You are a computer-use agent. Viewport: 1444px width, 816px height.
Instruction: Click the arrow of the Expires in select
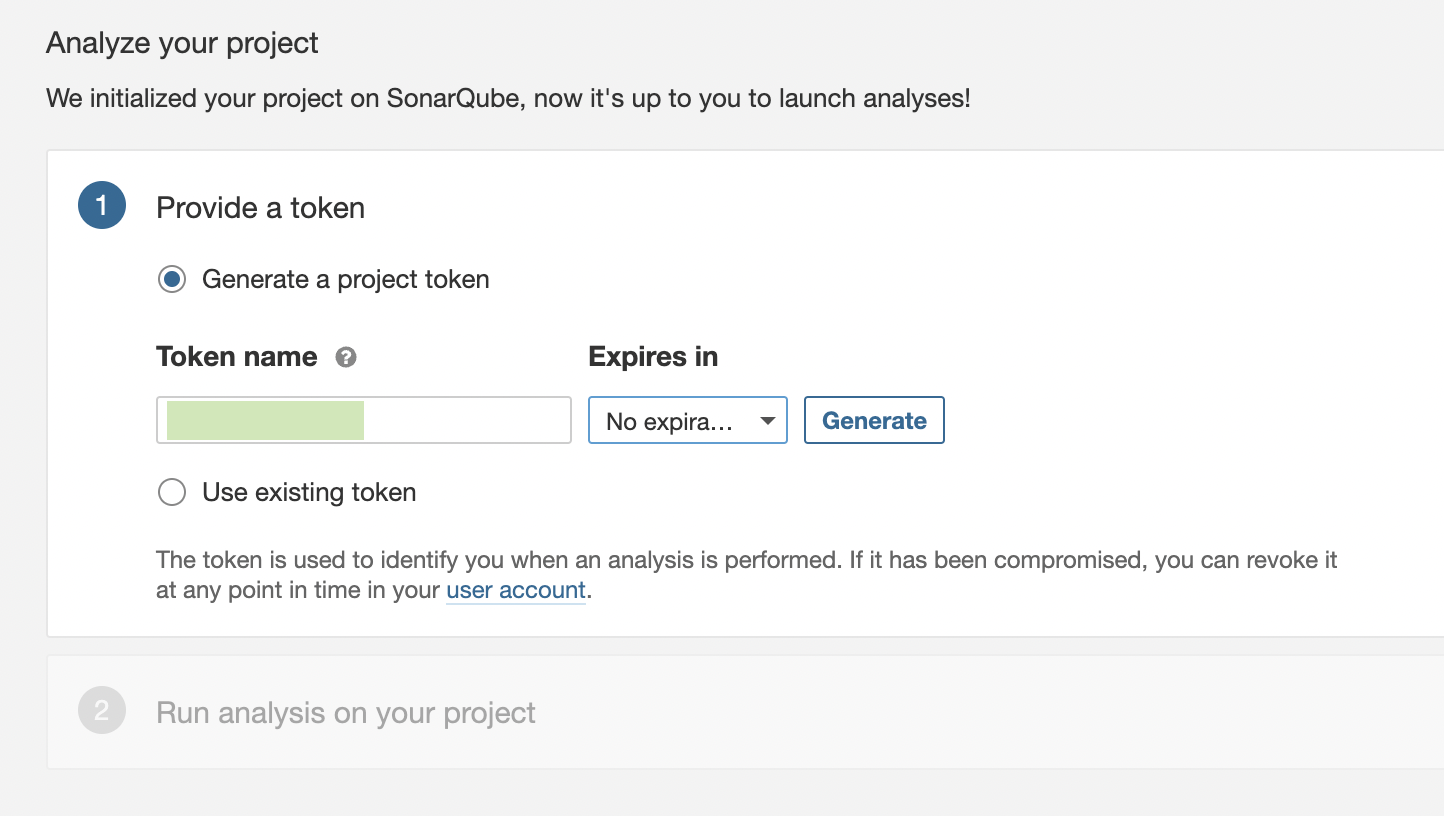767,421
